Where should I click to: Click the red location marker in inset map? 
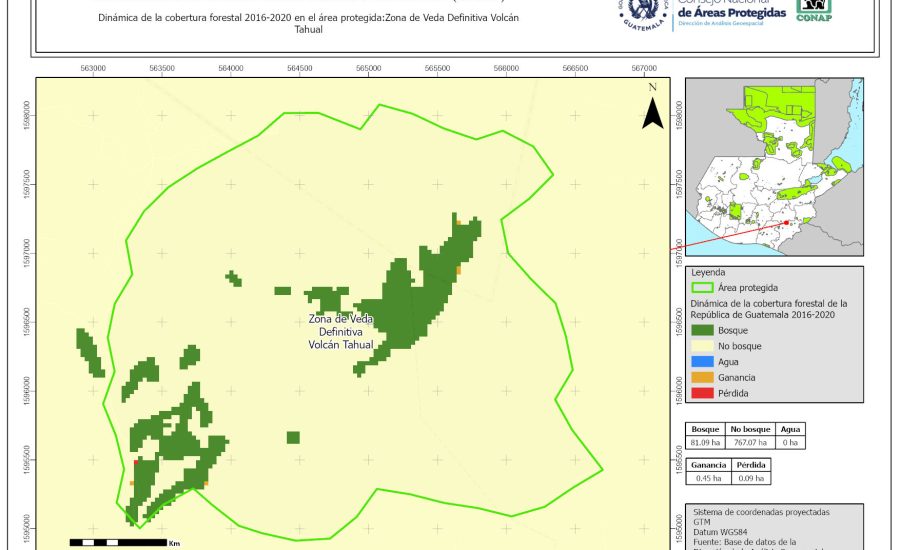coord(787,223)
